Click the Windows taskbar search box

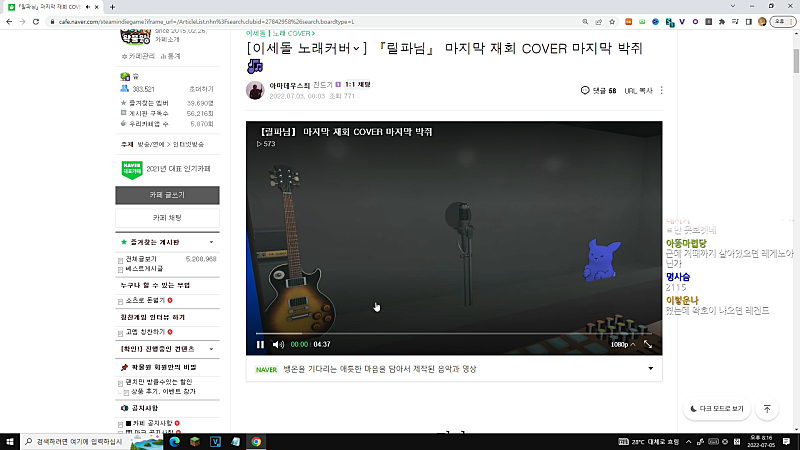tap(76, 442)
